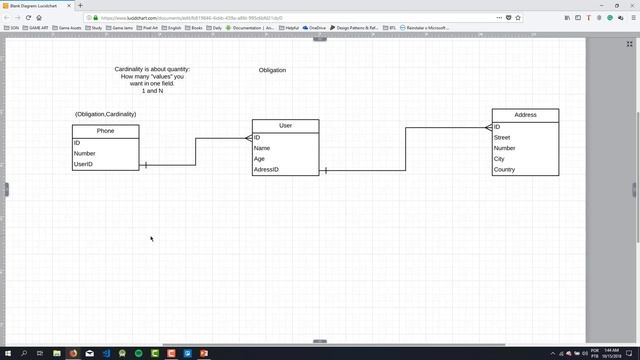Open Windows taskbar Search
This screenshot has width=640, height=360.
(24, 353)
